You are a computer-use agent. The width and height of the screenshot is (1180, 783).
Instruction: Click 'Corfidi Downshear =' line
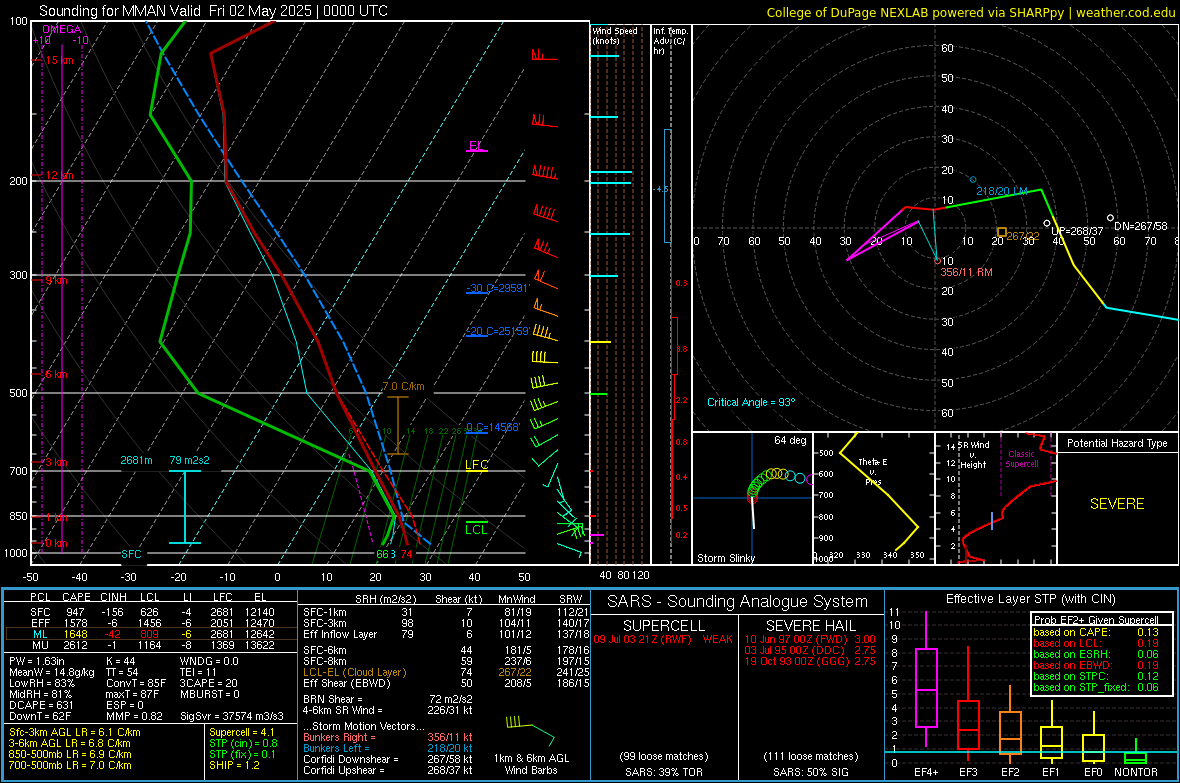[x=388, y=760]
